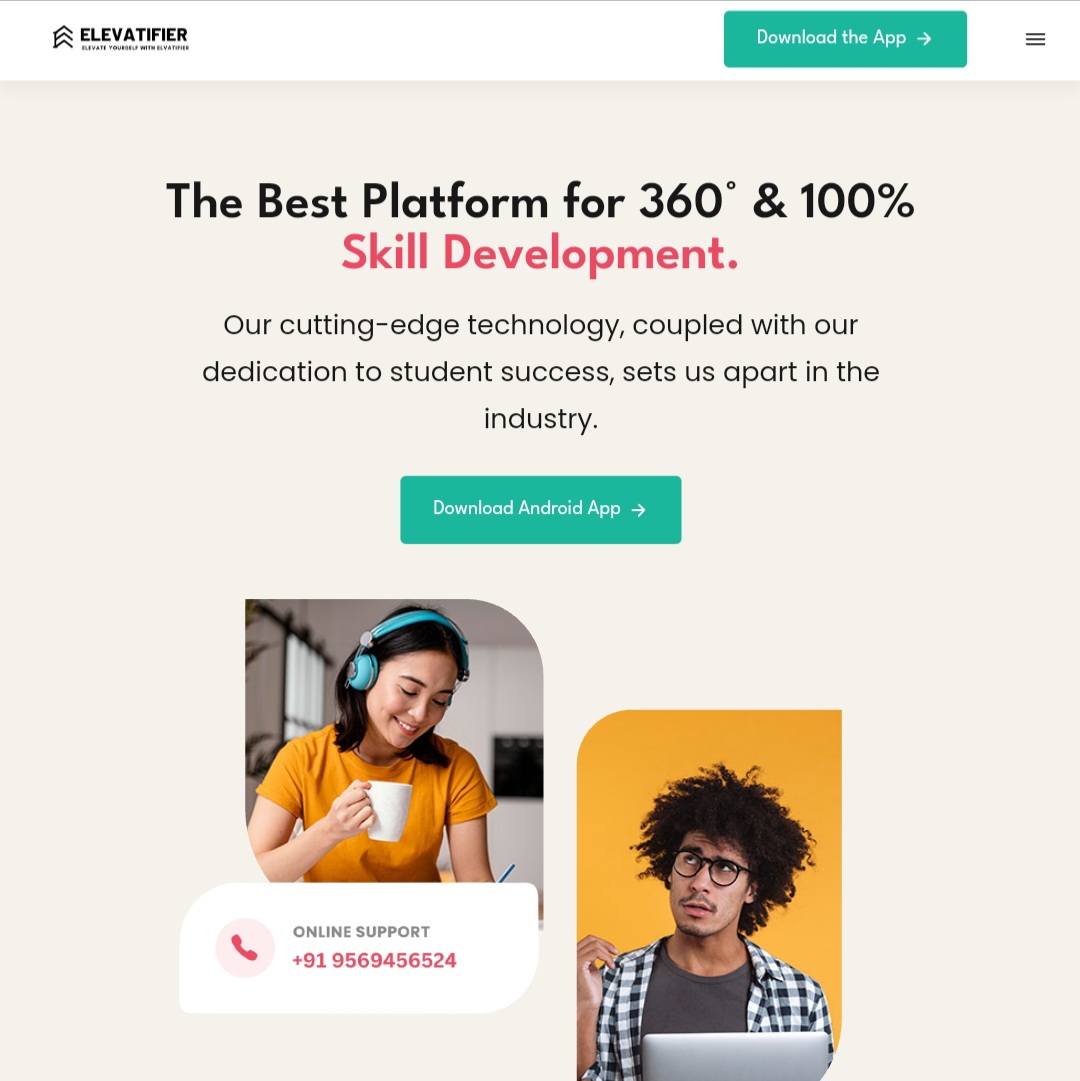Open the hamburger menu icon
1080x1081 pixels.
[1035, 39]
